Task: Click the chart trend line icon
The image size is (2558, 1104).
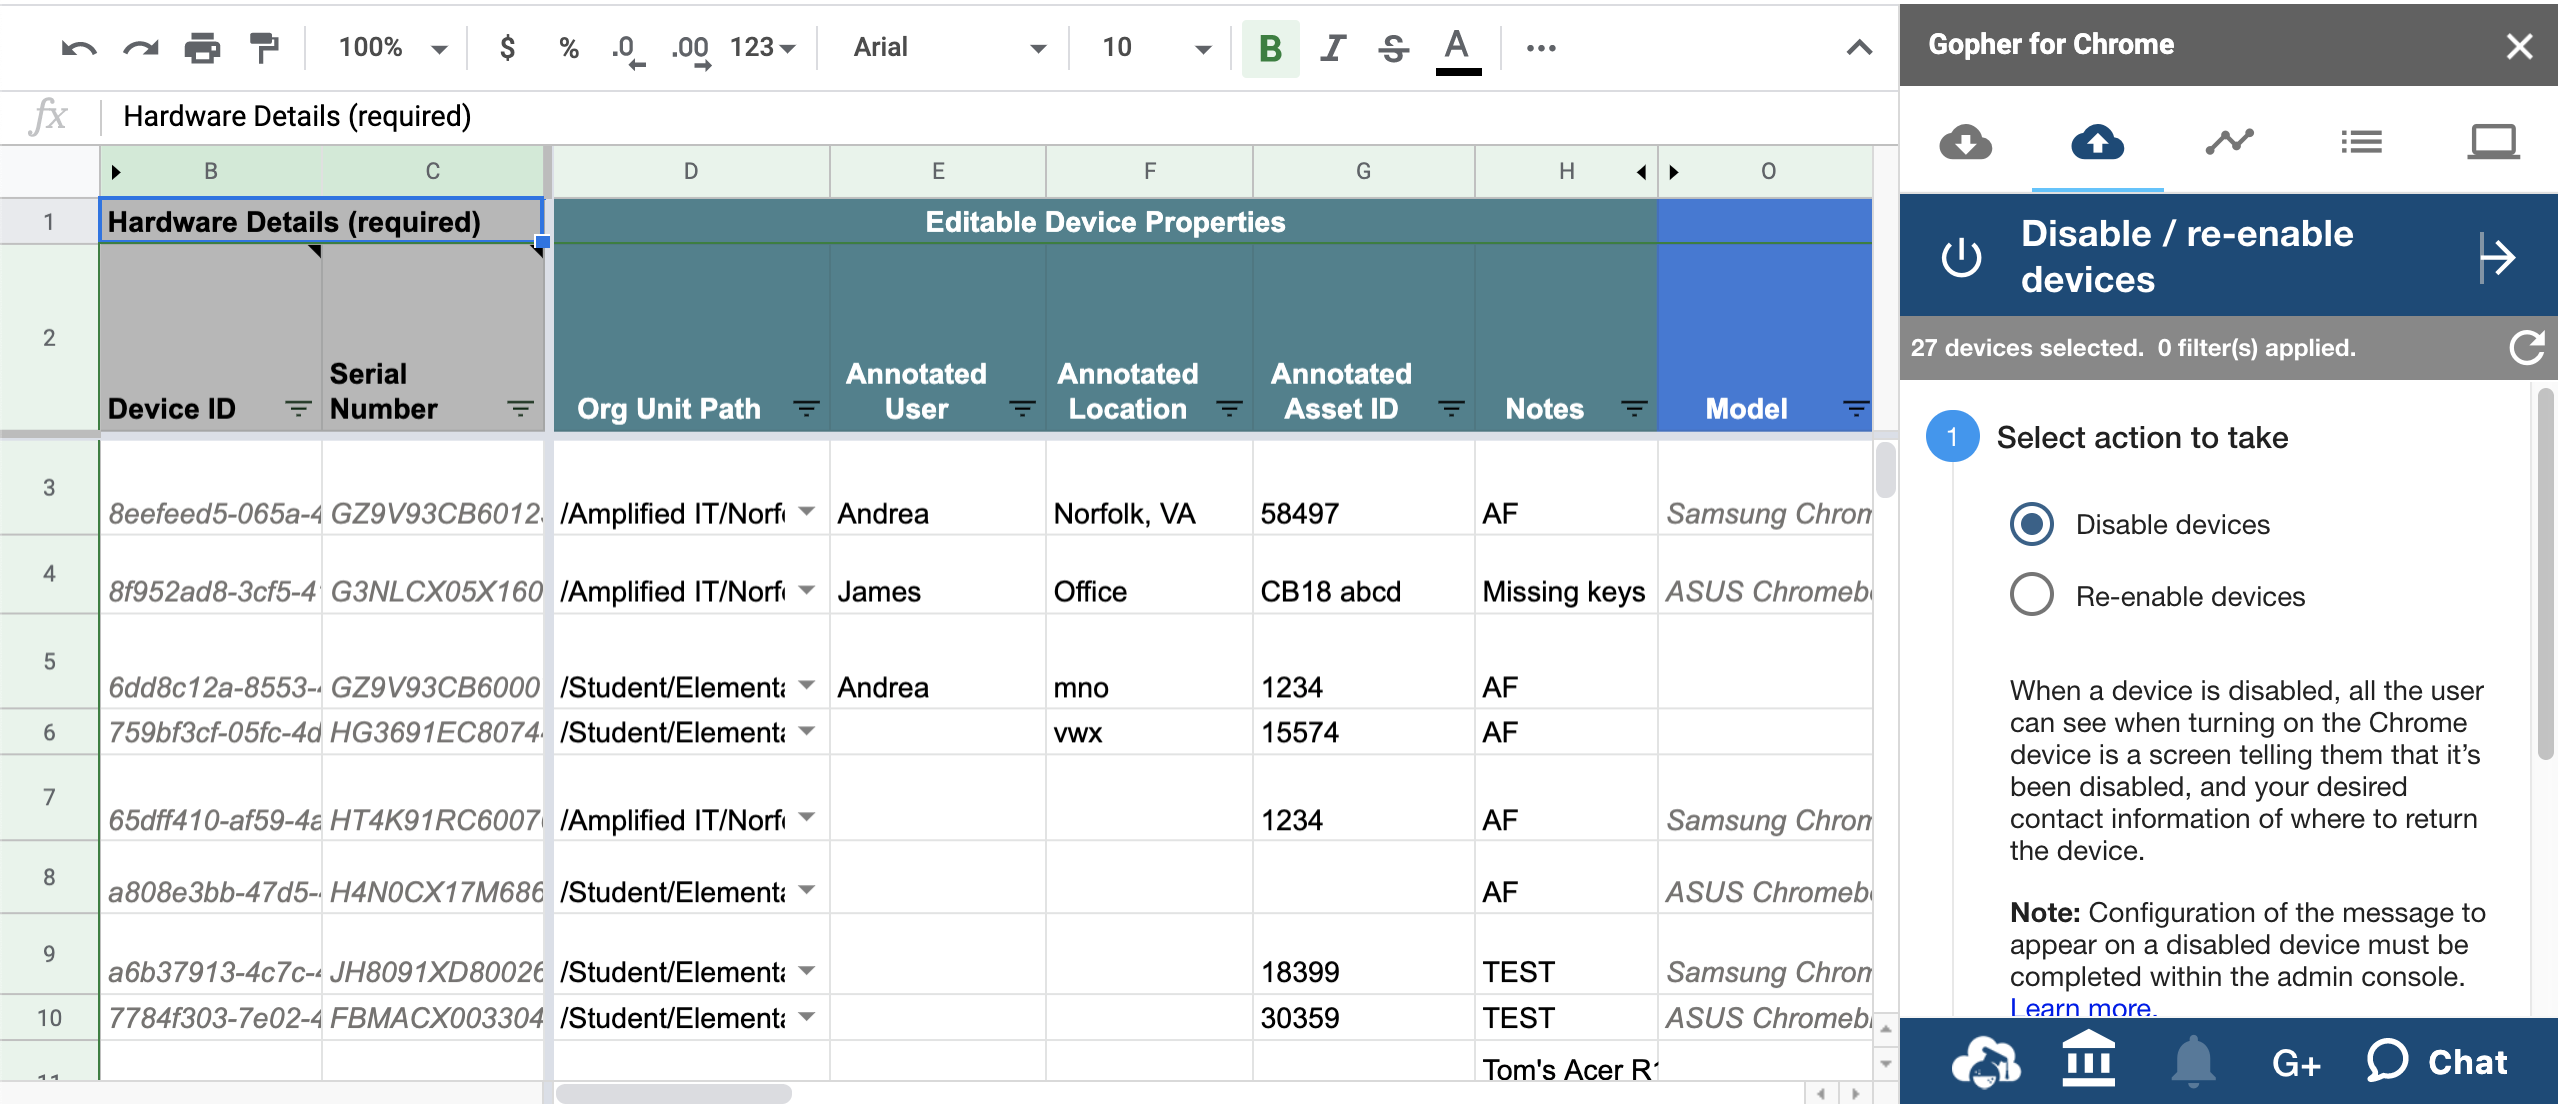Action: pyautogui.click(x=2229, y=142)
